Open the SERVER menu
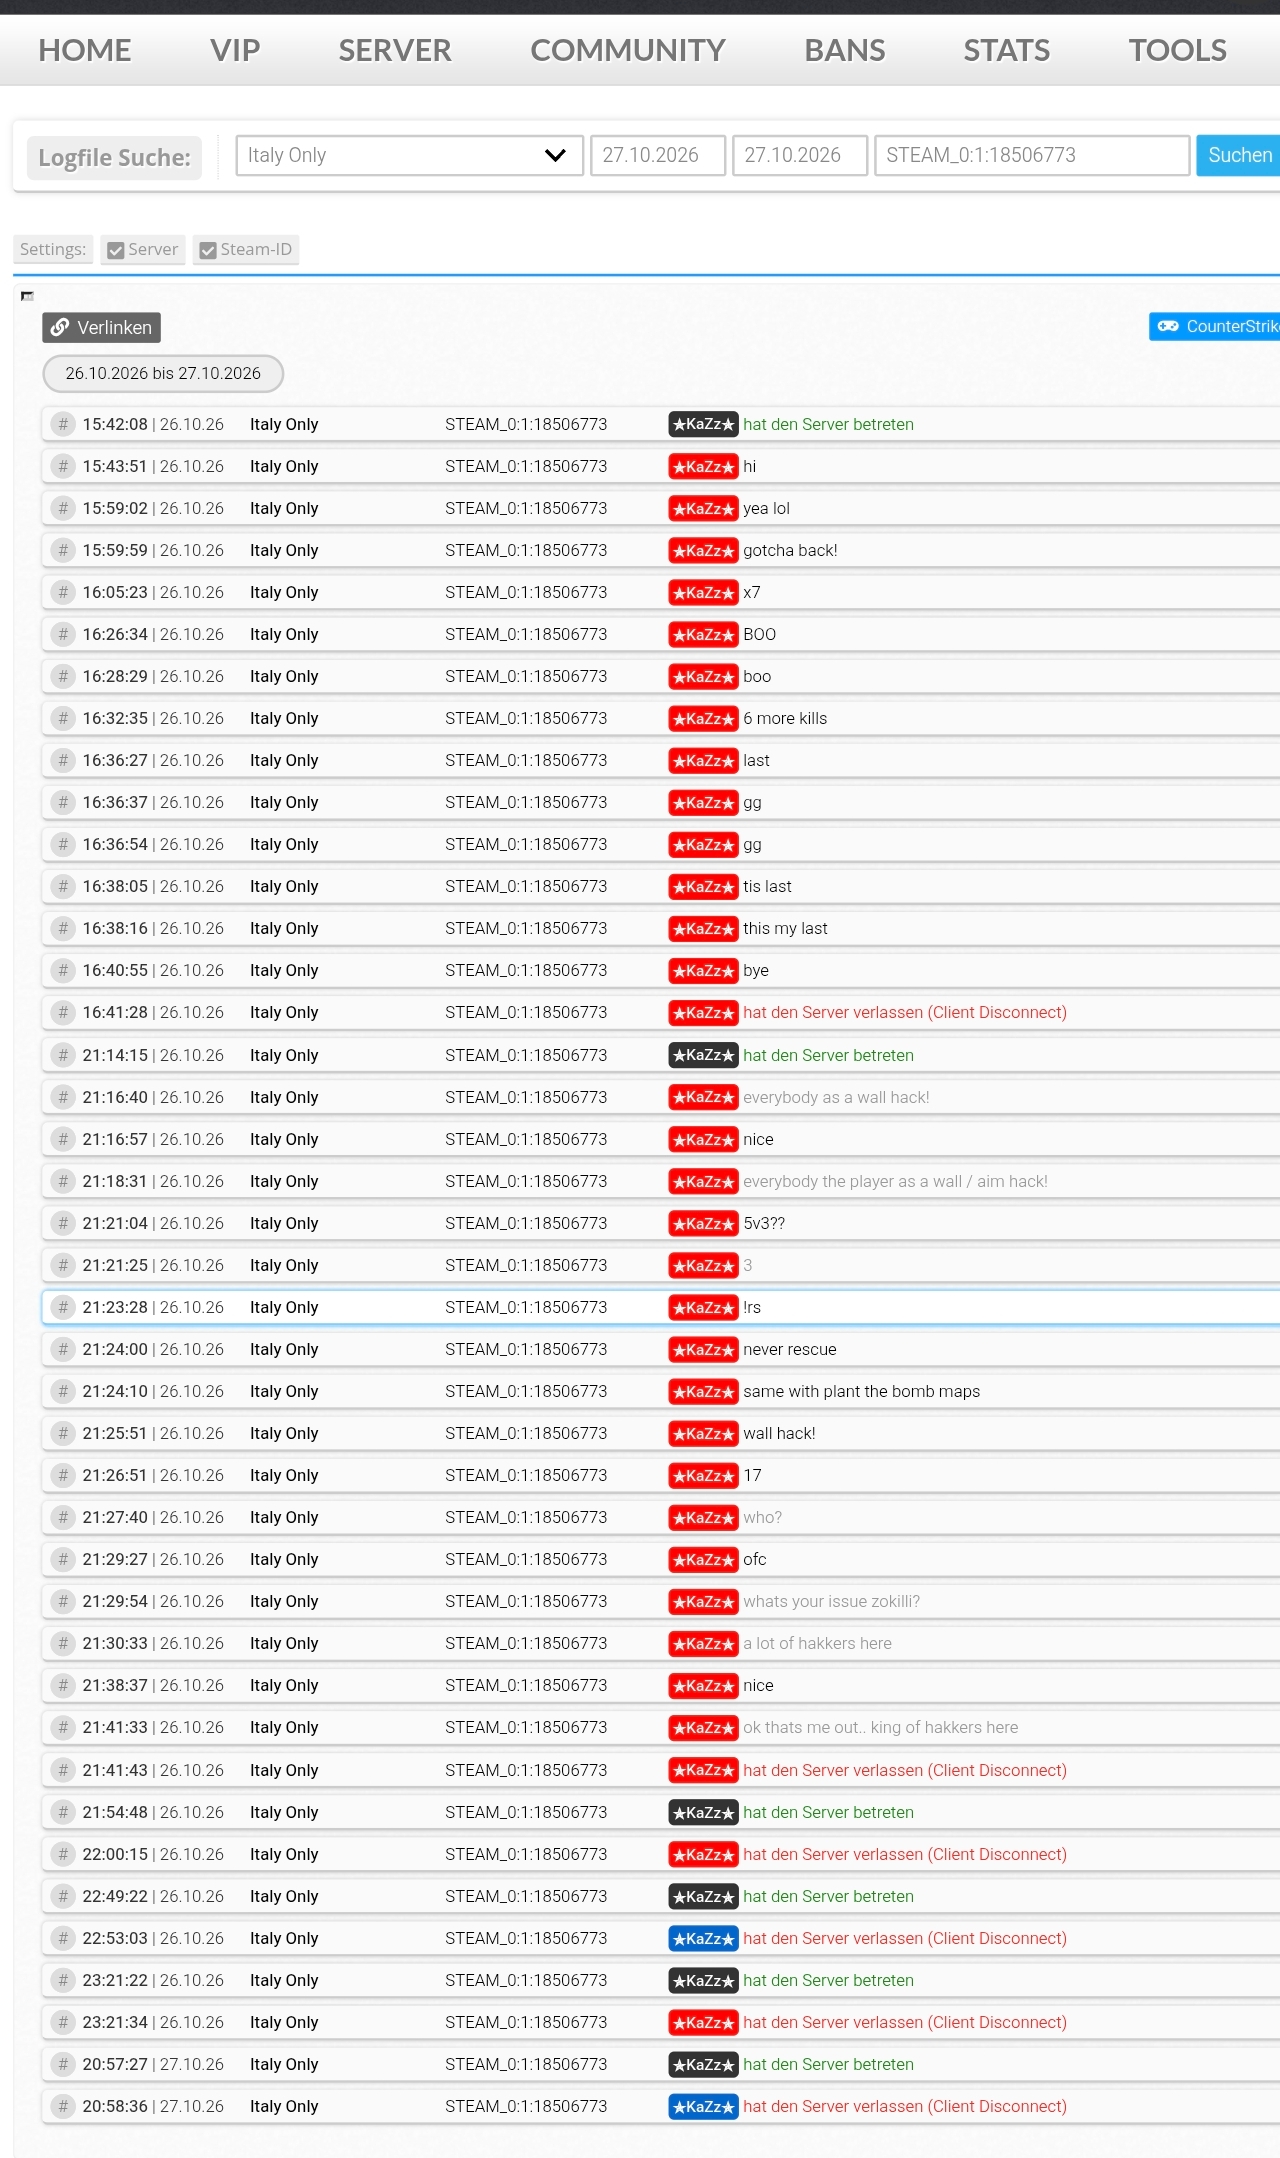Image resolution: width=1280 pixels, height=2158 pixels. pos(395,50)
